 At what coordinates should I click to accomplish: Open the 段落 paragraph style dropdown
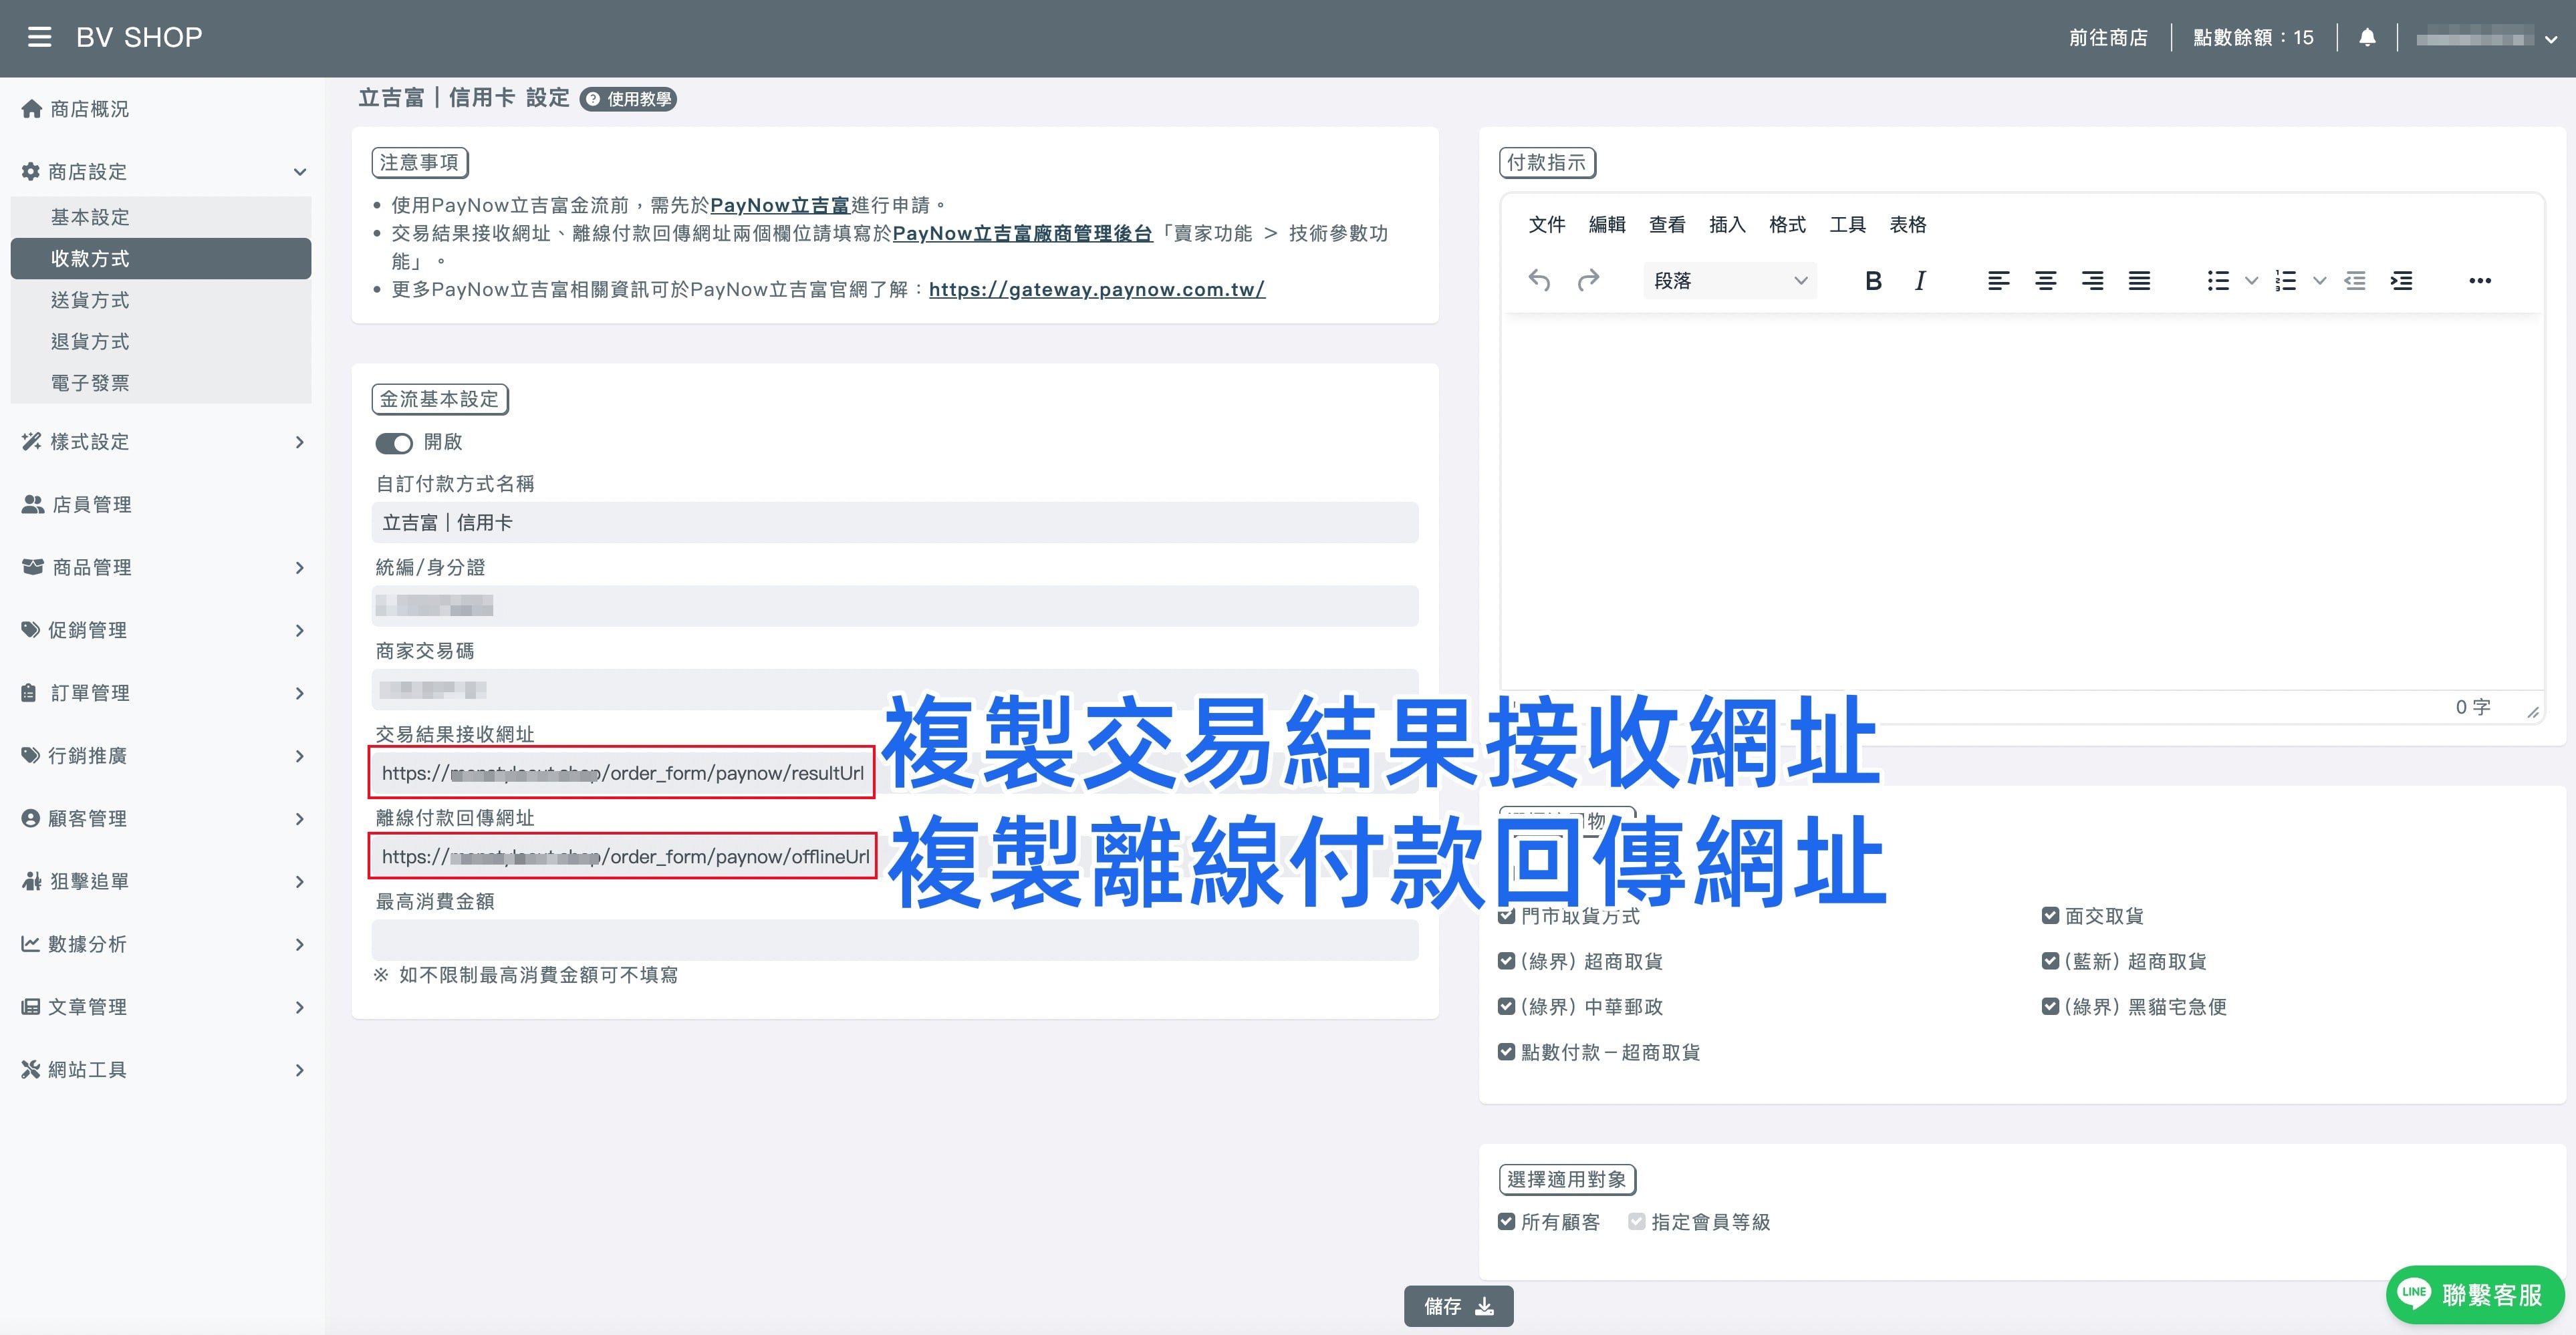click(x=1730, y=281)
